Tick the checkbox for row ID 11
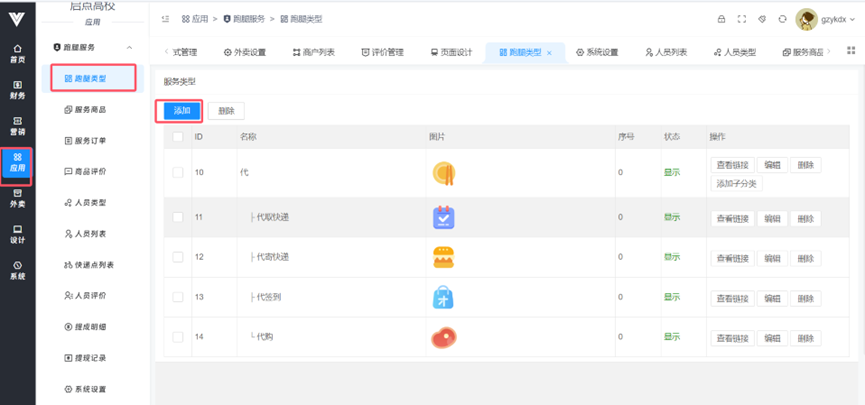The height and width of the screenshot is (405, 865). 178,217
